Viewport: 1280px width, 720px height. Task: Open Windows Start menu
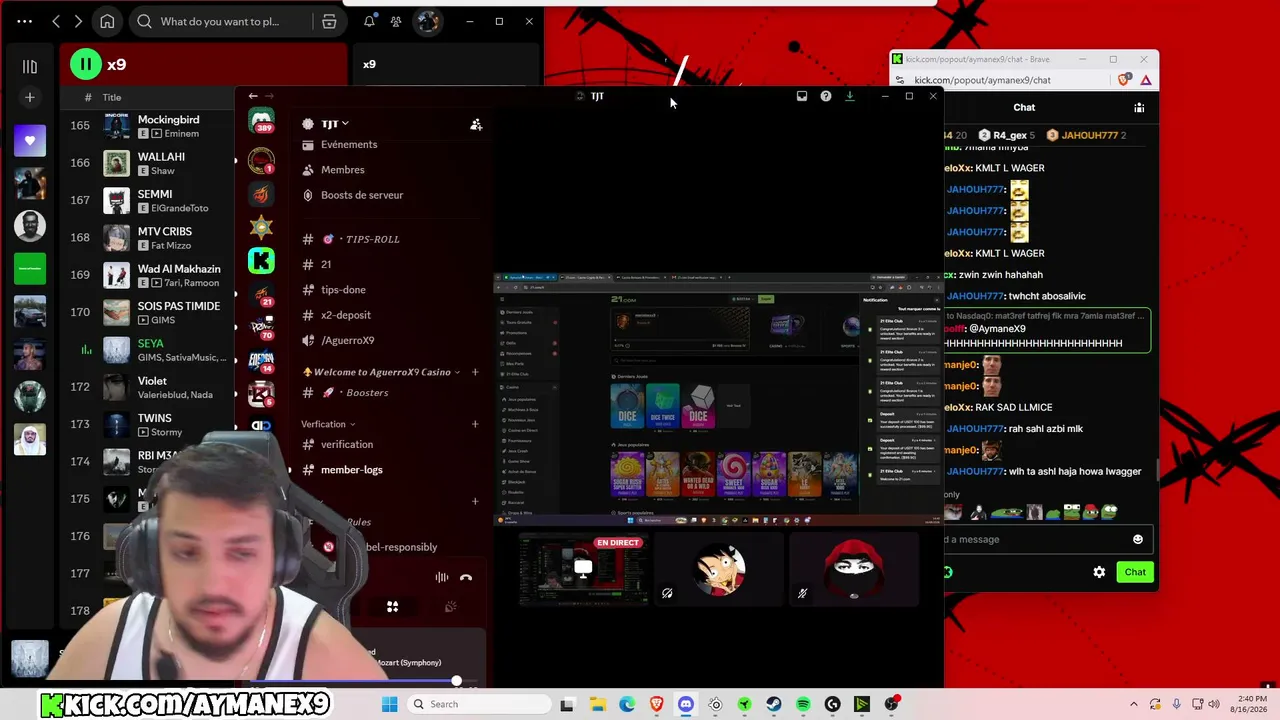click(x=389, y=704)
